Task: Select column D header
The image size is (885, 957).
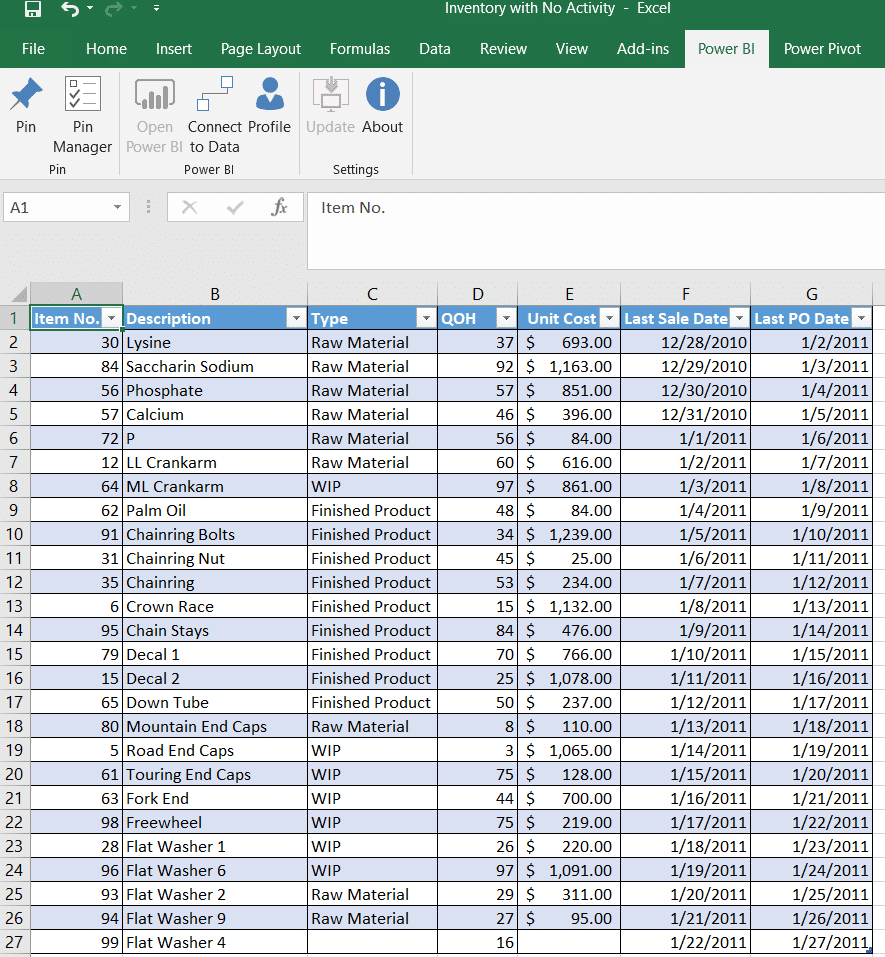Action: (477, 294)
